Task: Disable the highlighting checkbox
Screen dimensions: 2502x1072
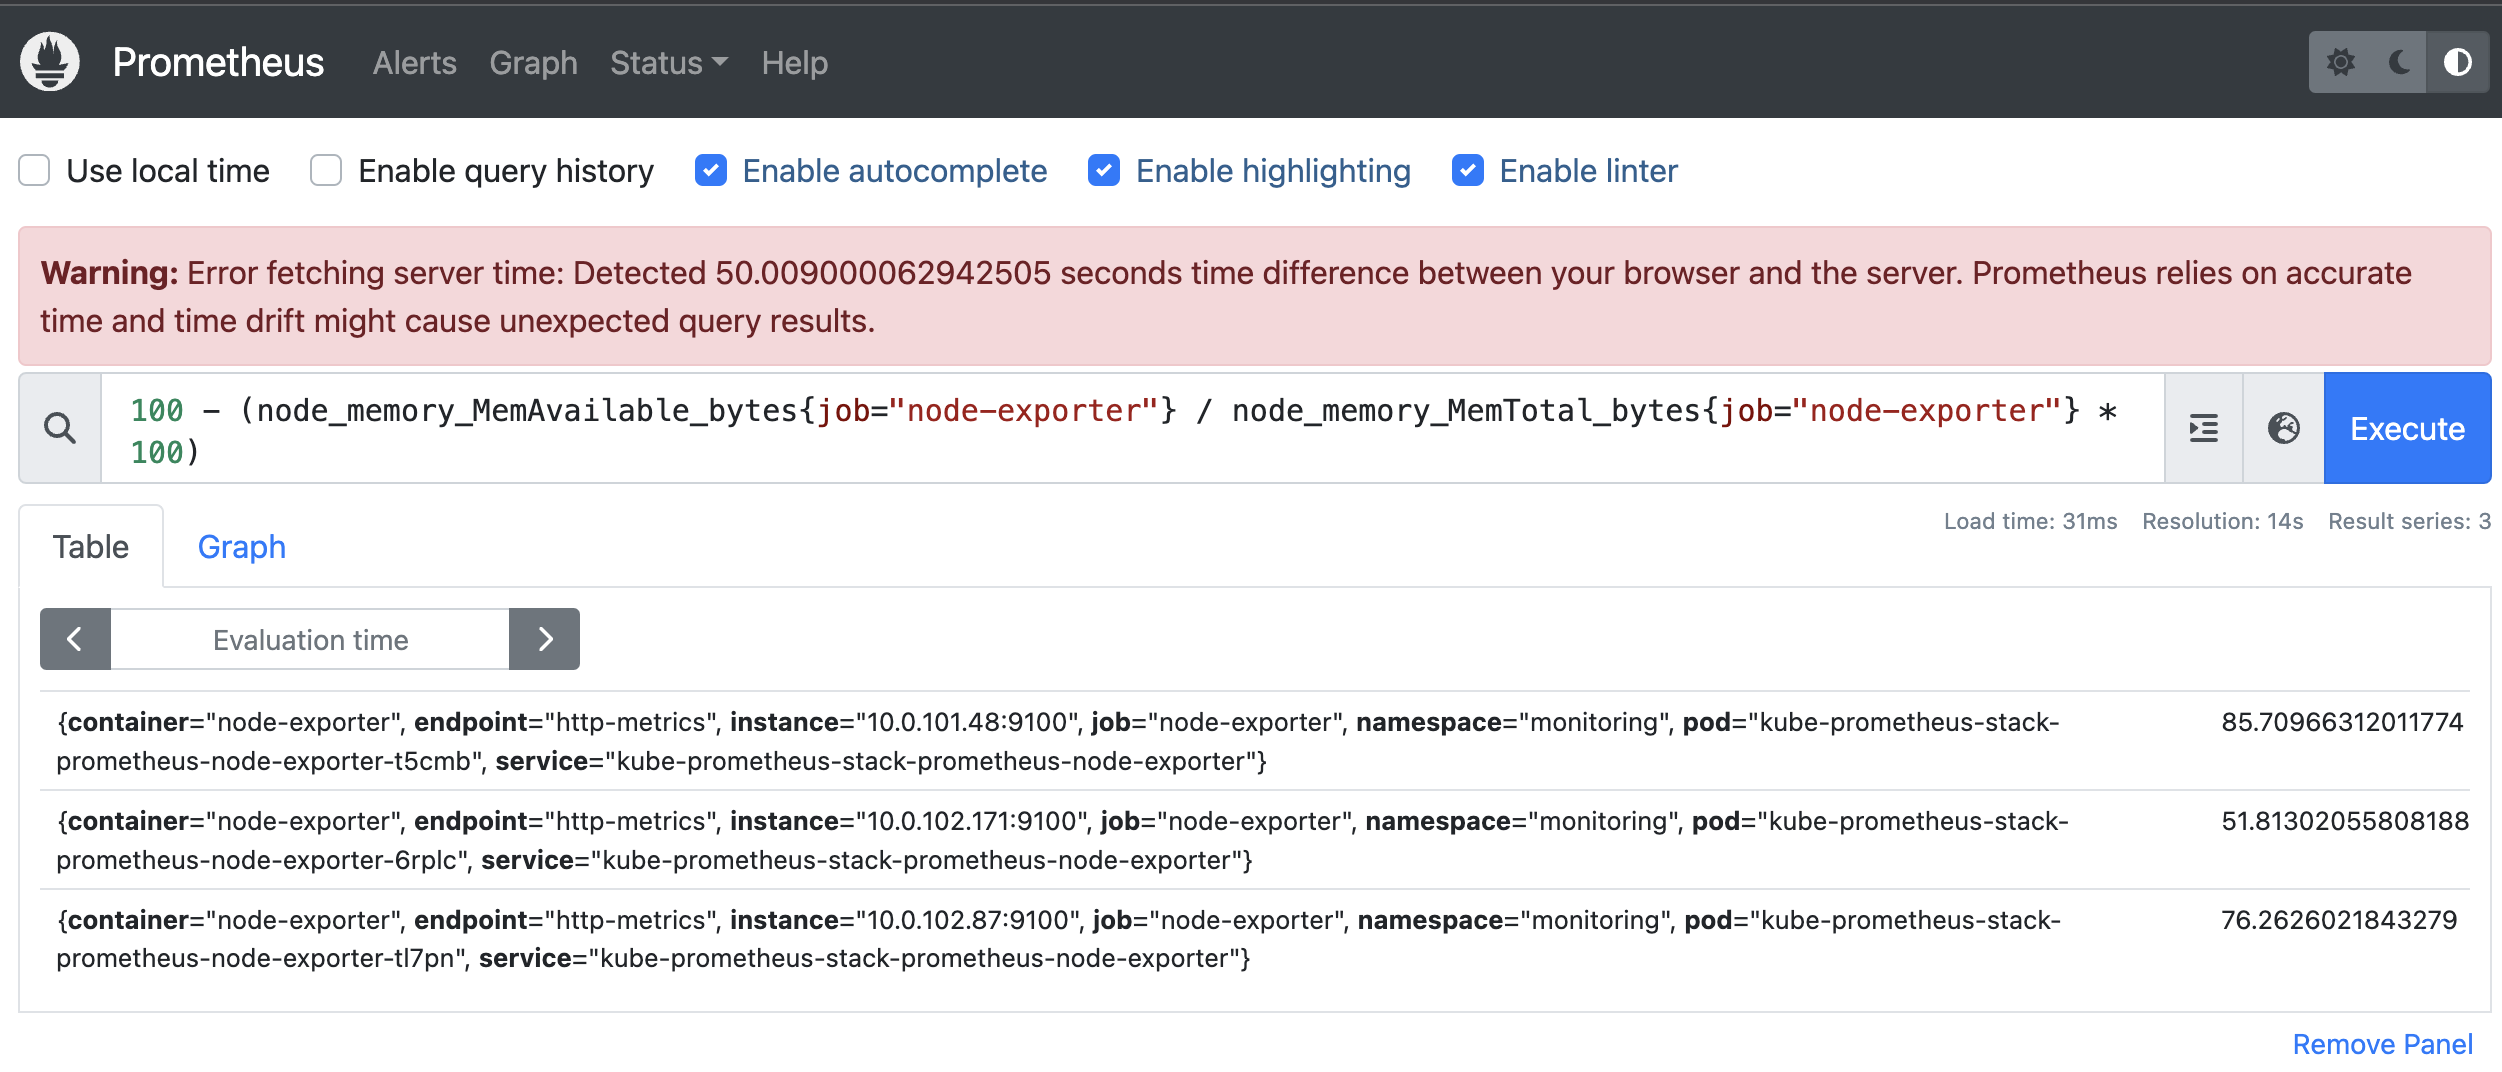Action: click(1104, 171)
